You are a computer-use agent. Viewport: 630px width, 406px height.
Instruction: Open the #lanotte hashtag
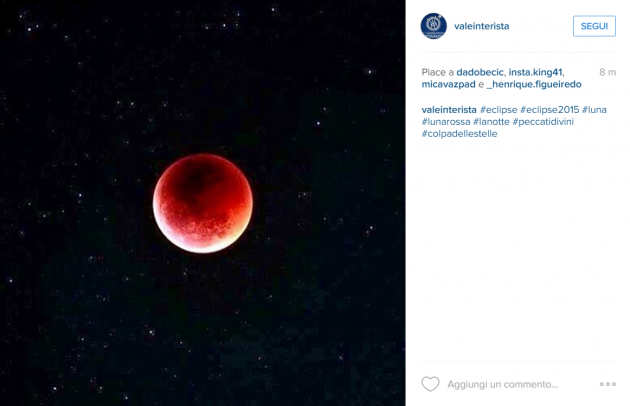[x=491, y=122]
